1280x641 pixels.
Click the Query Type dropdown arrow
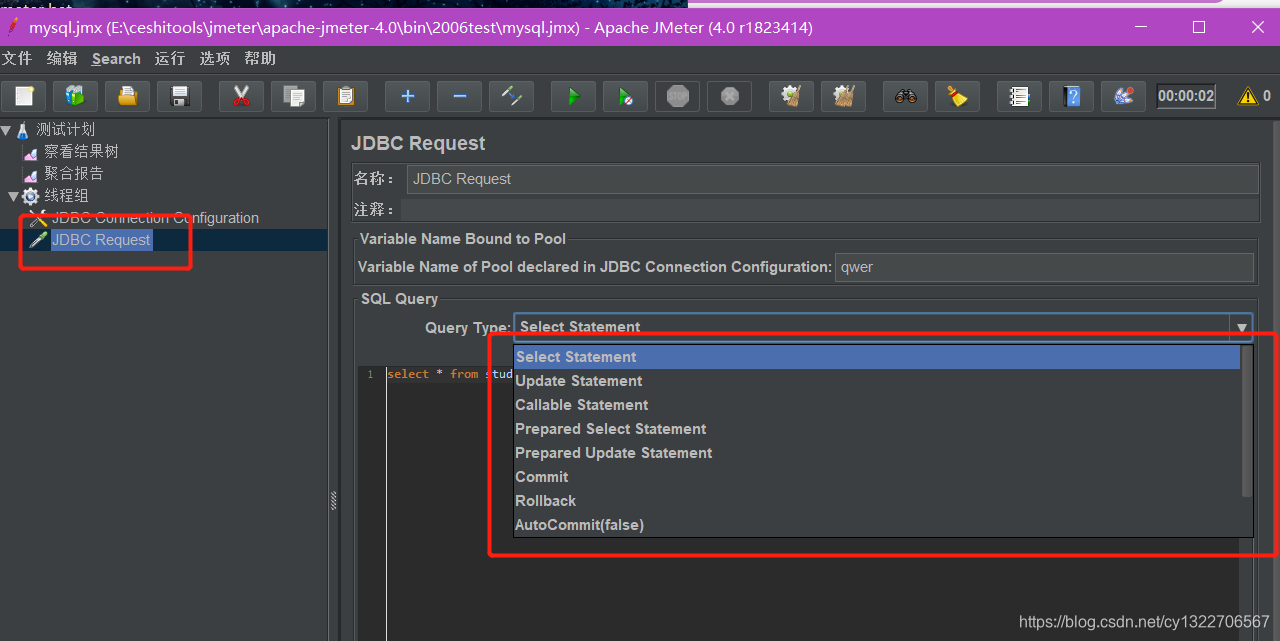pyautogui.click(x=1242, y=327)
